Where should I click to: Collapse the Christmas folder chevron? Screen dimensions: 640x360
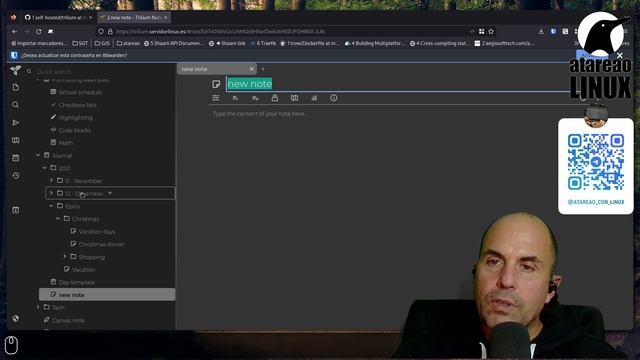point(58,218)
